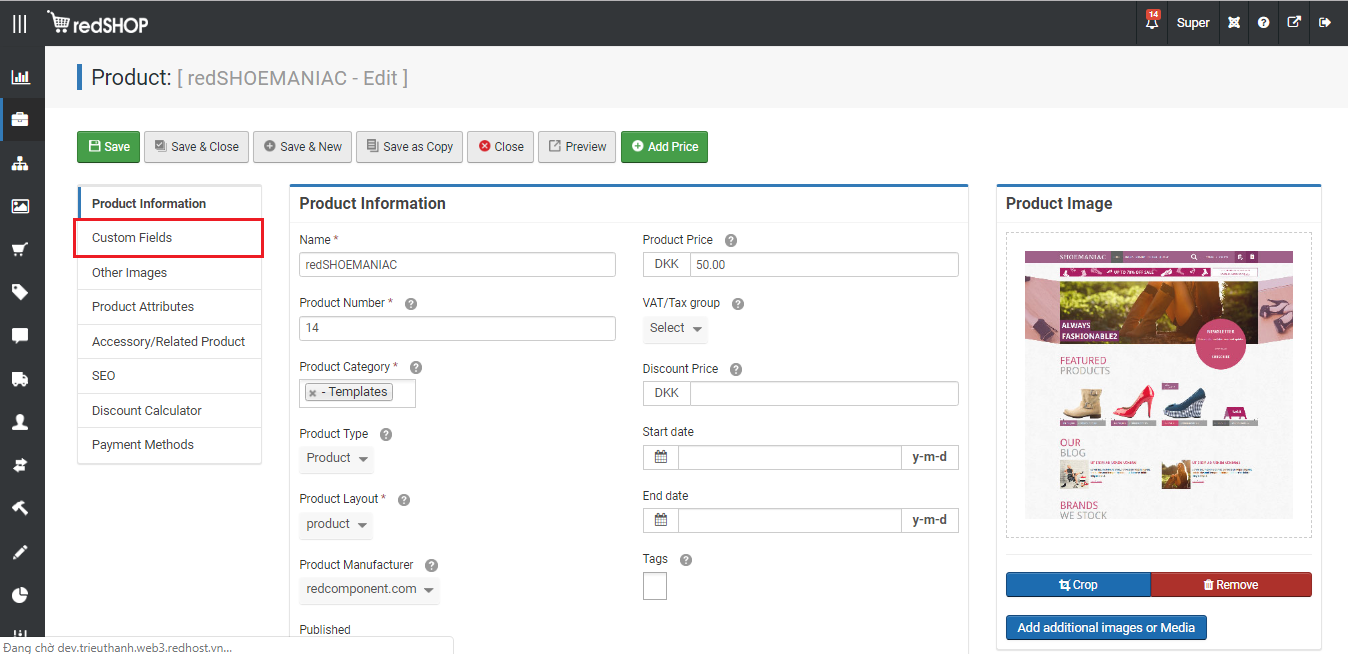
Task: Open the category hierarchy sidebar icon
Action: pyautogui.click(x=20, y=163)
